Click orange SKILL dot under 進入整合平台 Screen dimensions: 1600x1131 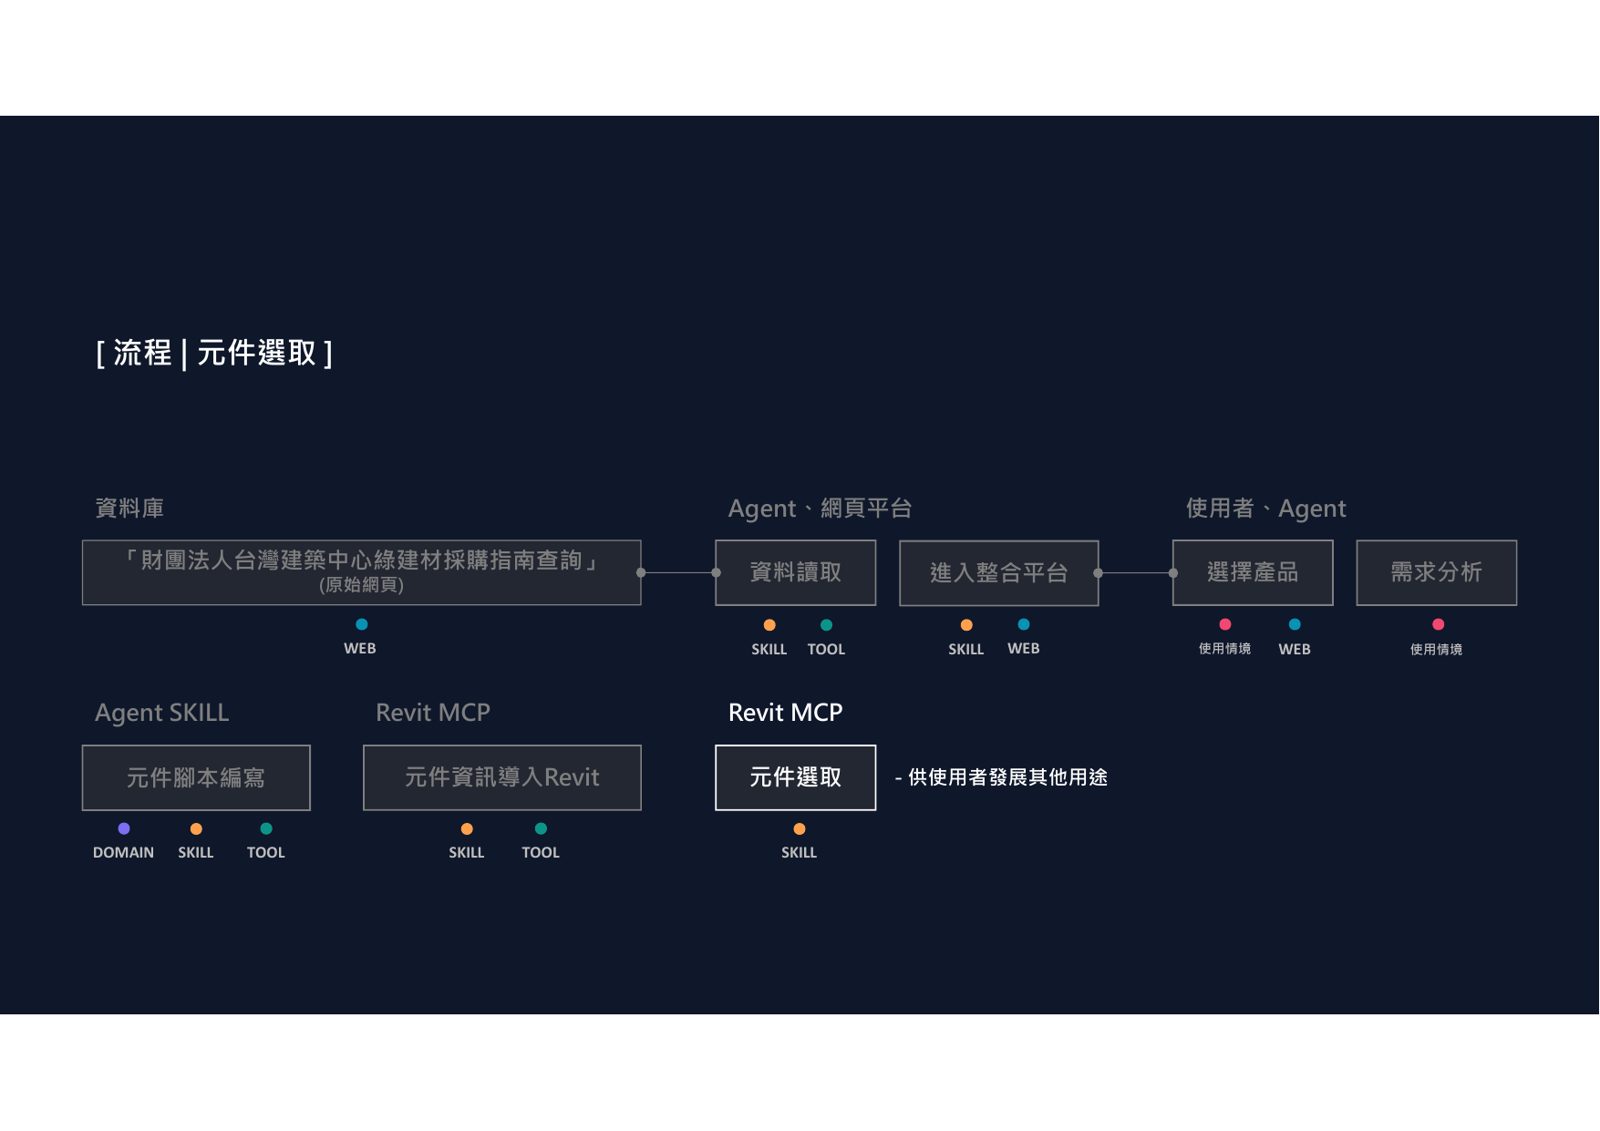(x=966, y=625)
